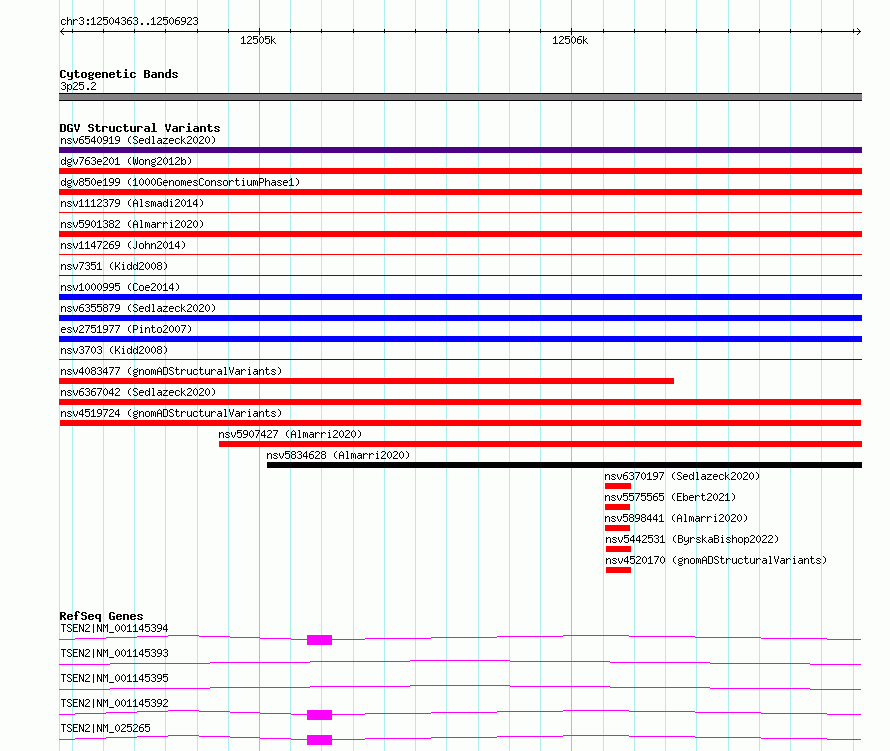Select the purple nsv6540919 variant bar
Screen dimensions: 890x751
tap(460, 150)
